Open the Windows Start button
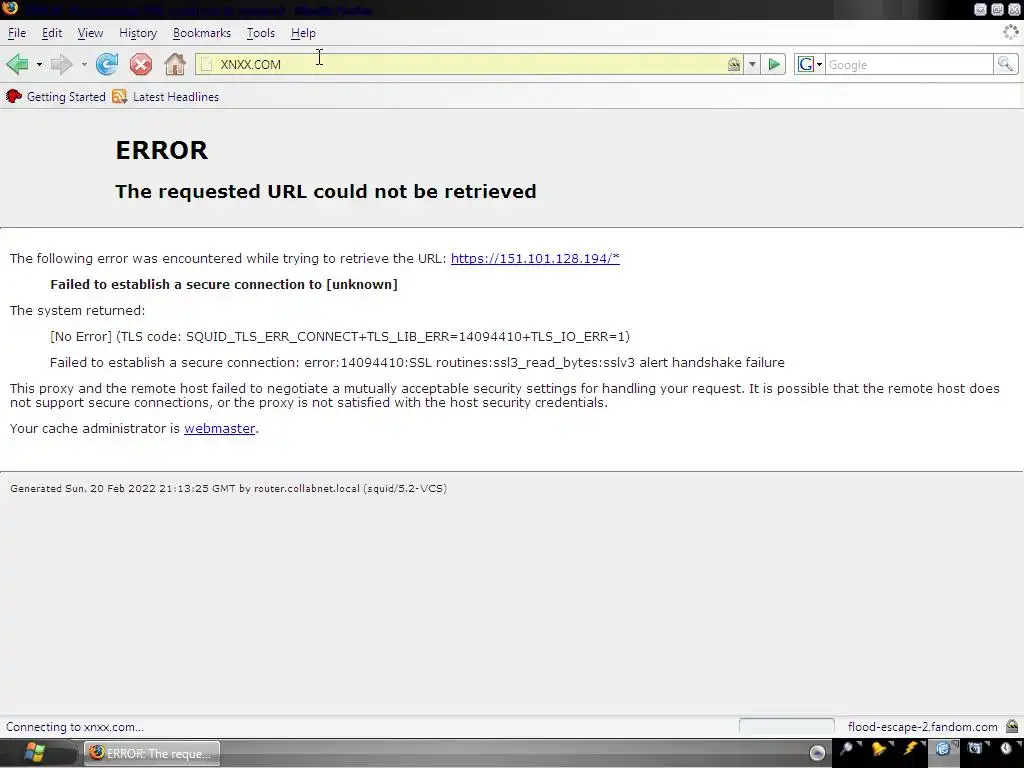 (34, 753)
